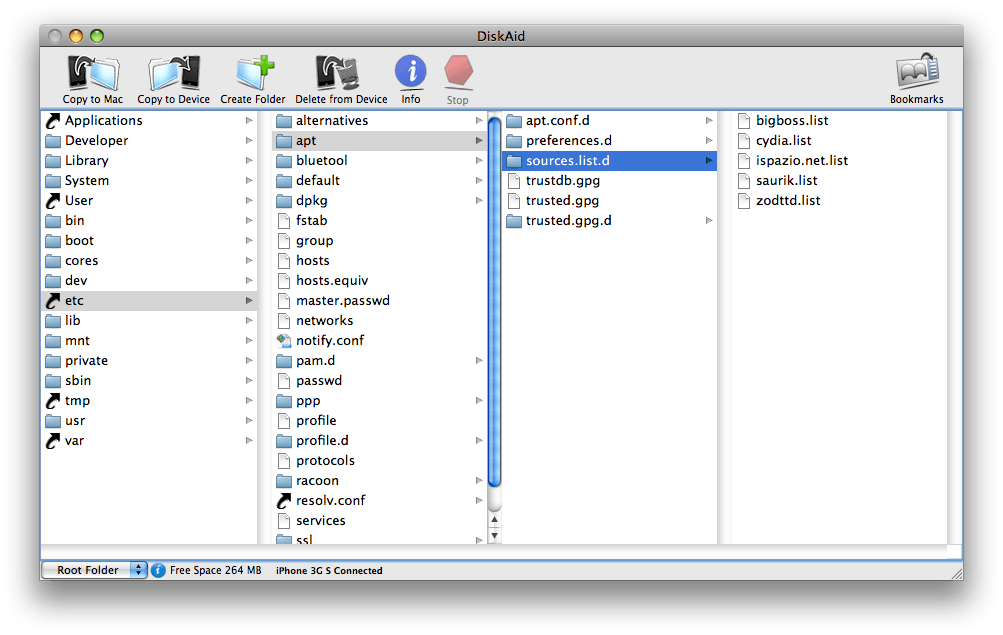Click the resolv.conf alias icon
The height and width of the screenshot is (635, 1003).
[x=284, y=501]
